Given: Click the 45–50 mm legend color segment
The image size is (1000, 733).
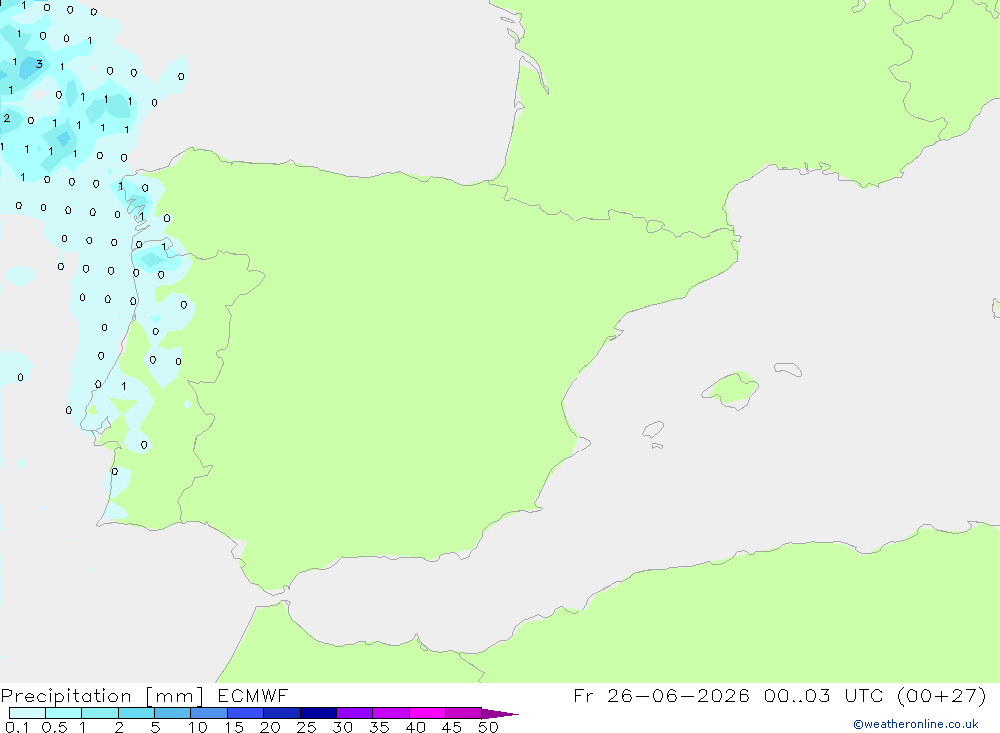Looking at the screenshot, I should click(464, 713).
